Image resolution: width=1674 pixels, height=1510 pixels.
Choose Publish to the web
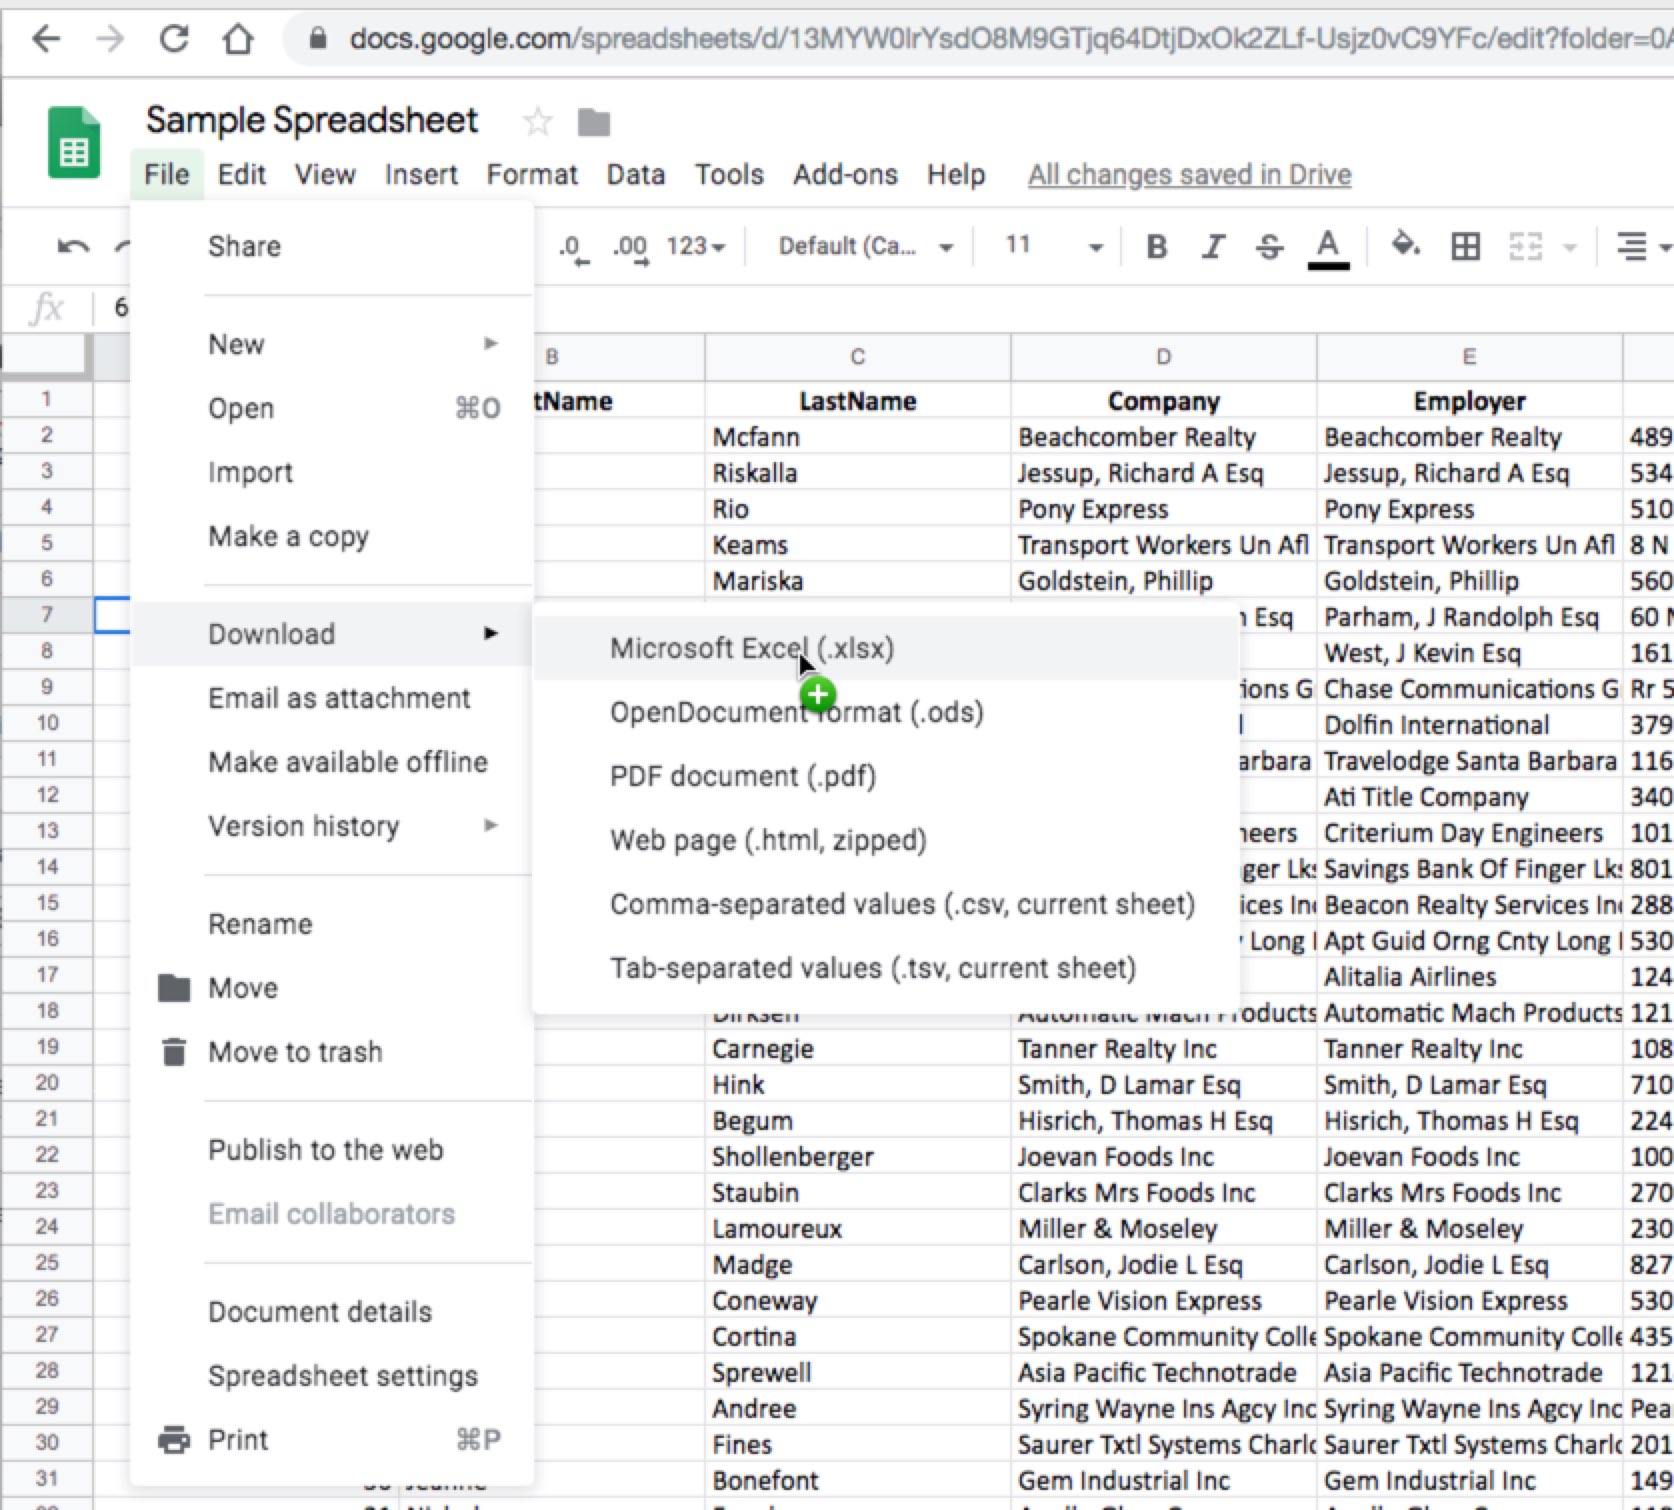[x=332, y=1150]
